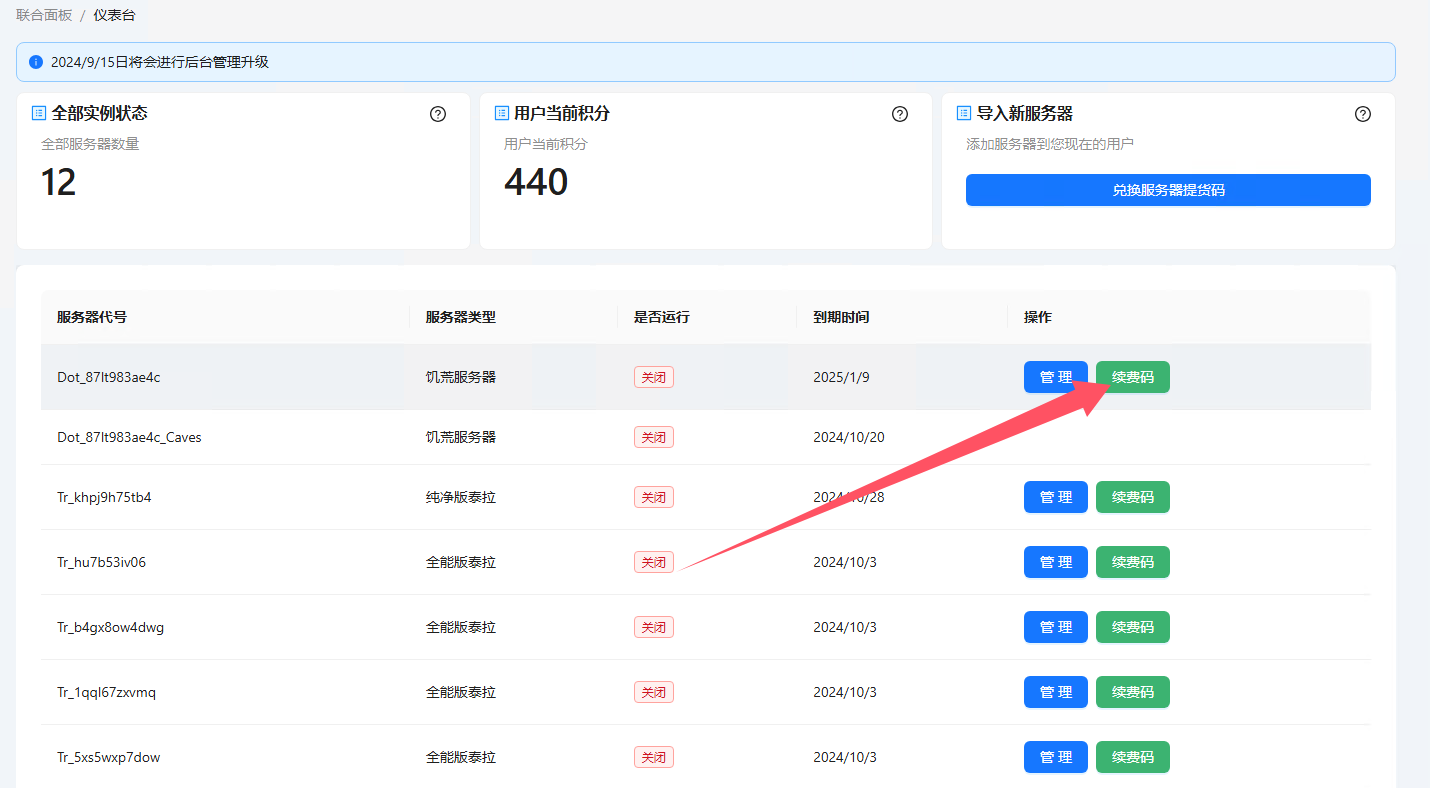Select server name Tr_5xs5wxp7dow

click(x=108, y=757)
